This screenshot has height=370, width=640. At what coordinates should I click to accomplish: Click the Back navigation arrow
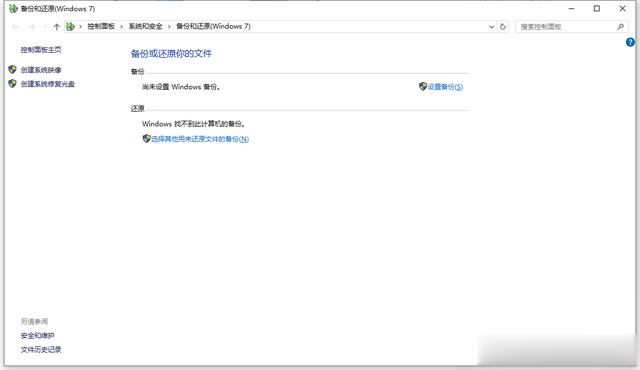pyautogui.click(x=16, y=27)
